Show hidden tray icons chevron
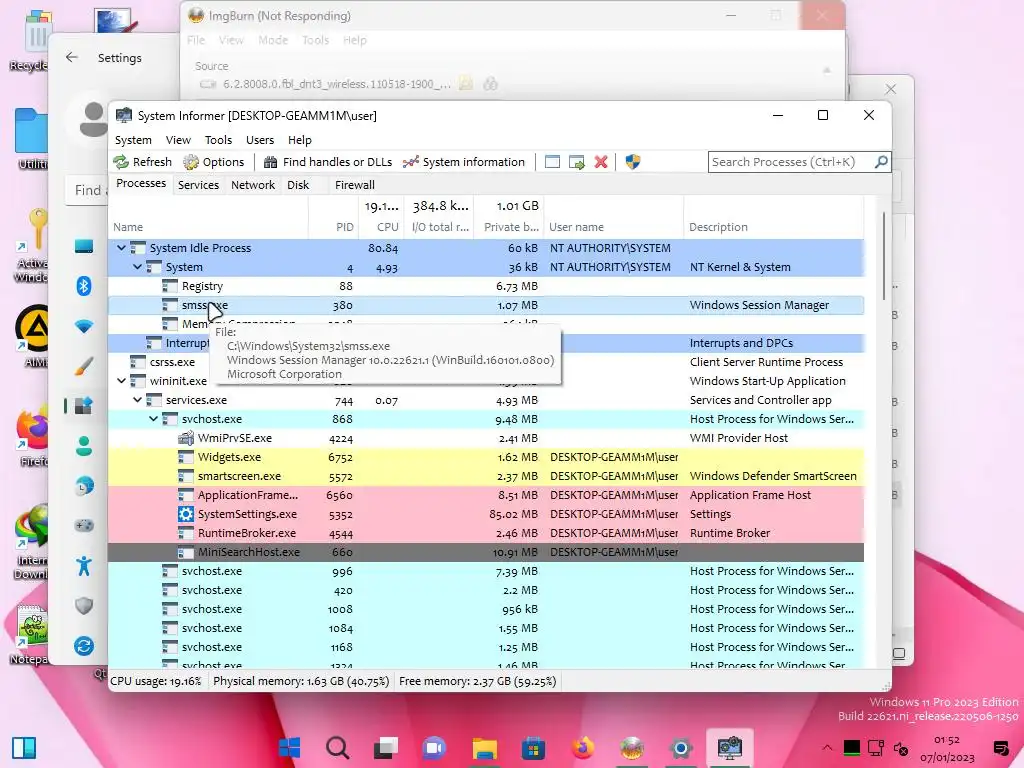This screenshot has height=768, width=1024. pos(827,748)
